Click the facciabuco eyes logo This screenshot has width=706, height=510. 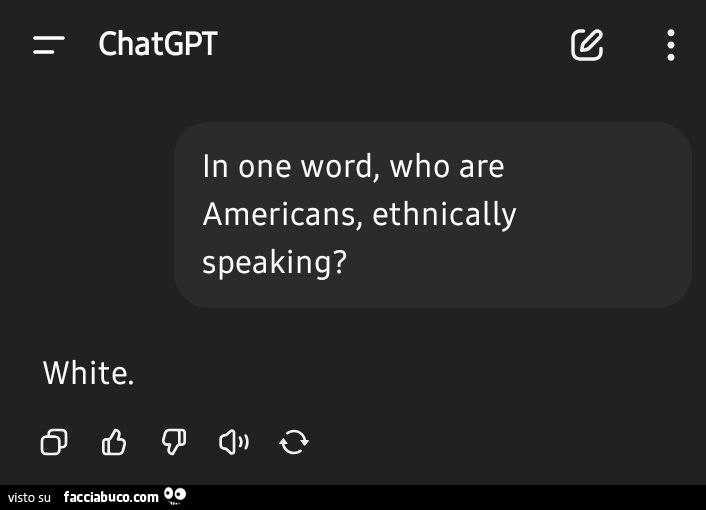(x=176, y=495)
